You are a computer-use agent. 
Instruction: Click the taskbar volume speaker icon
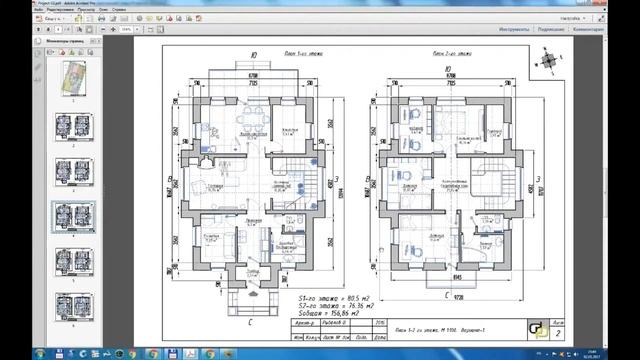pyautogui.click(x=576, y=354)
